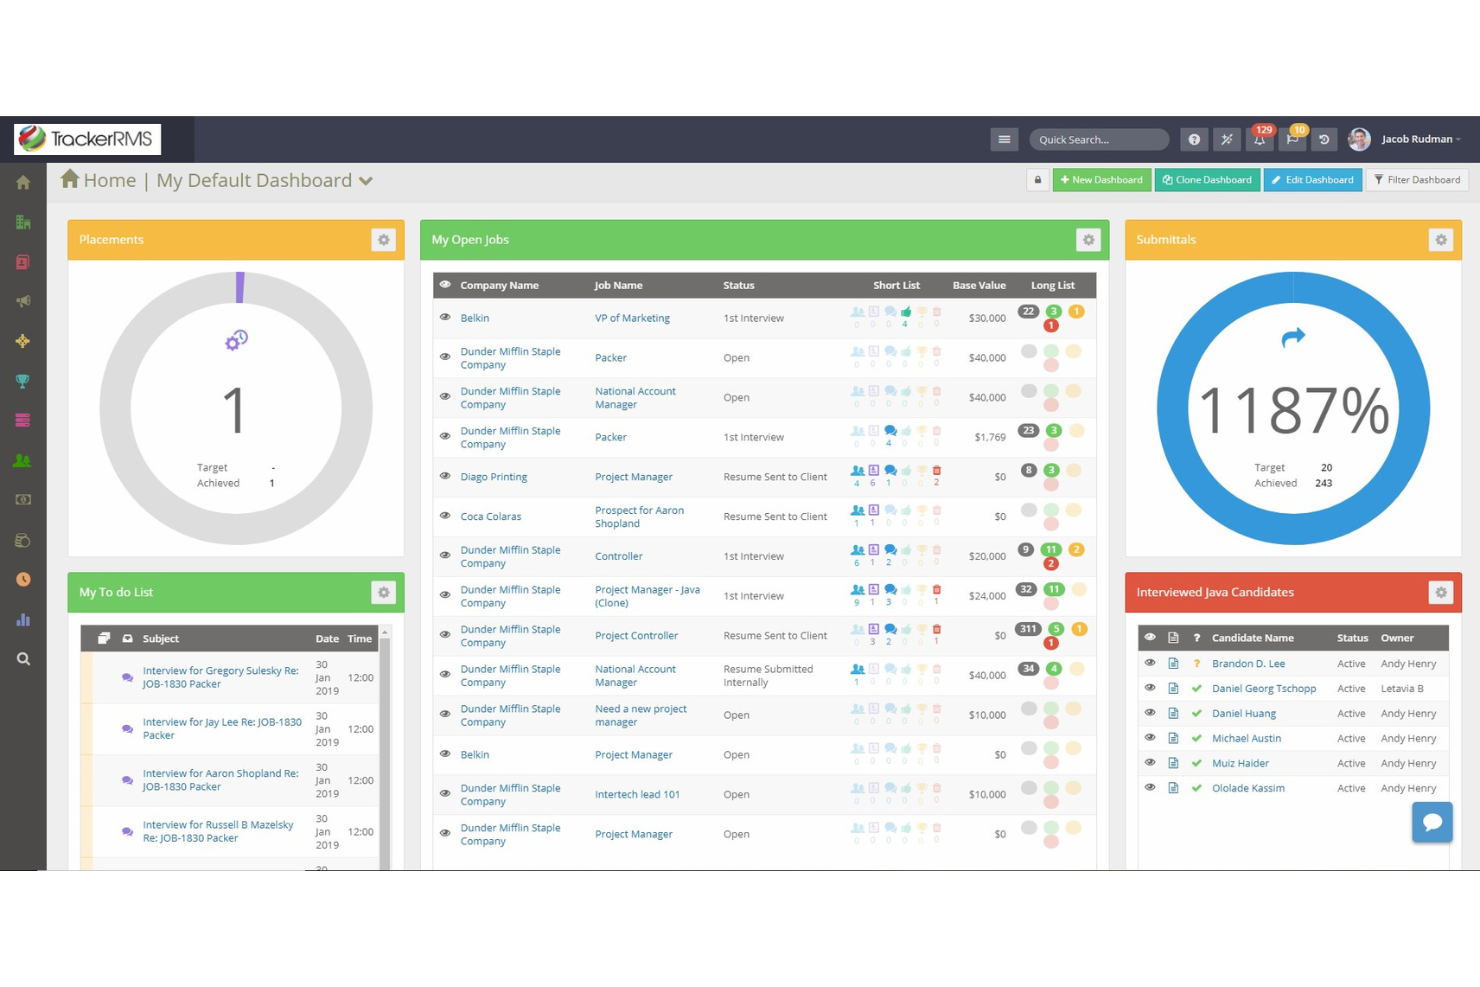The image size is (1480, 987).
Task: Click the Clone Dashboard button
Action: [1207, 180]
